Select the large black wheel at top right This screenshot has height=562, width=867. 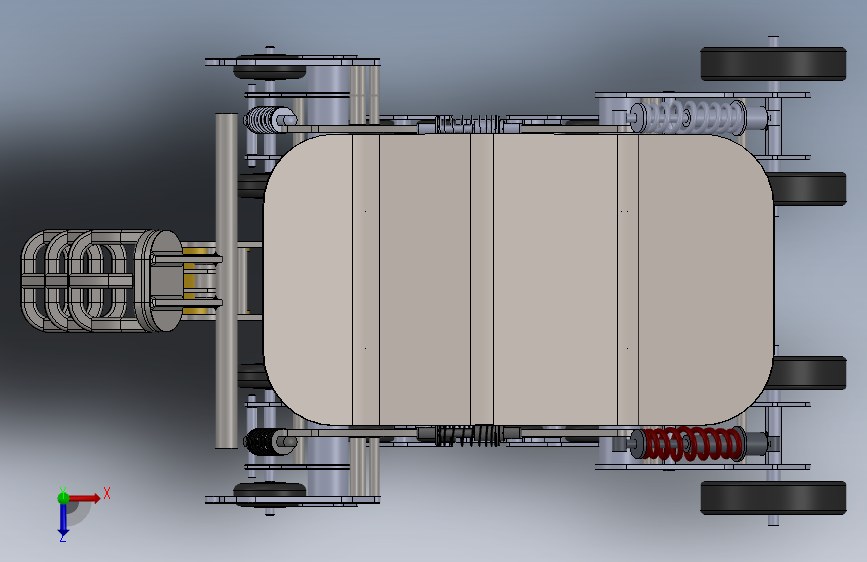(773, 64)
